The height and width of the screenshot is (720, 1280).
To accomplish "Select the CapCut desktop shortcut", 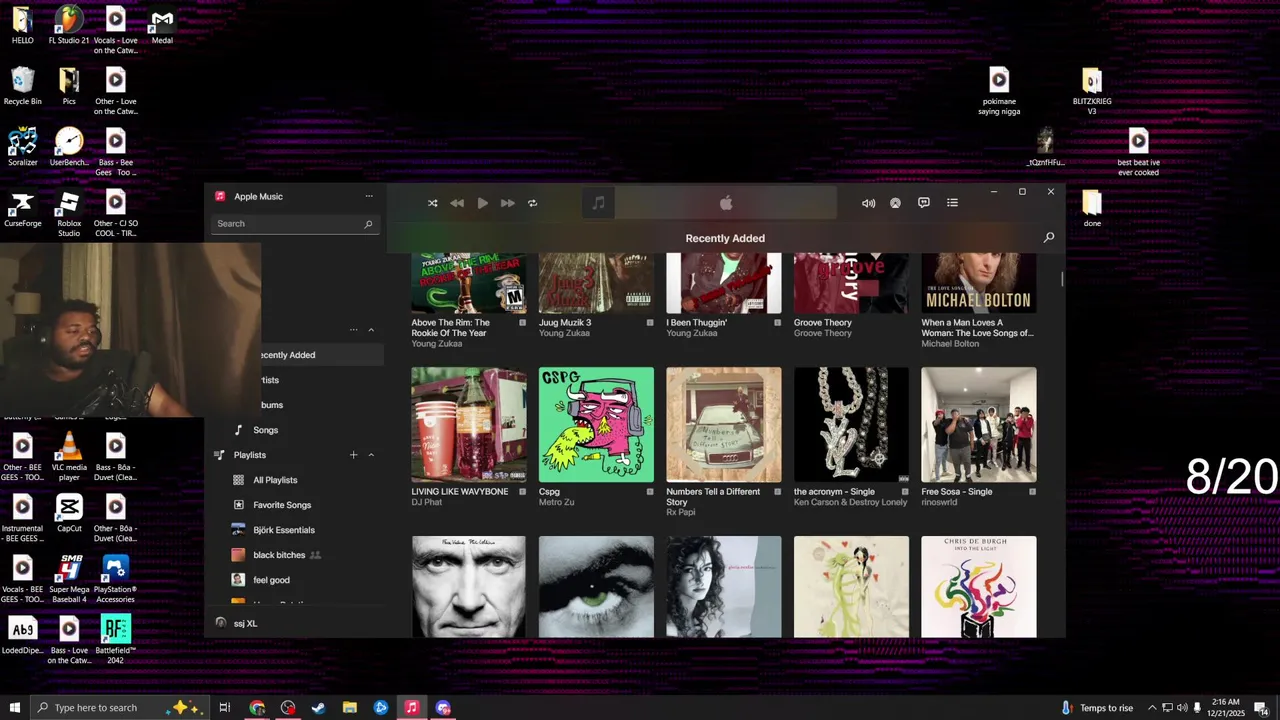I will [x=69, y=513].
